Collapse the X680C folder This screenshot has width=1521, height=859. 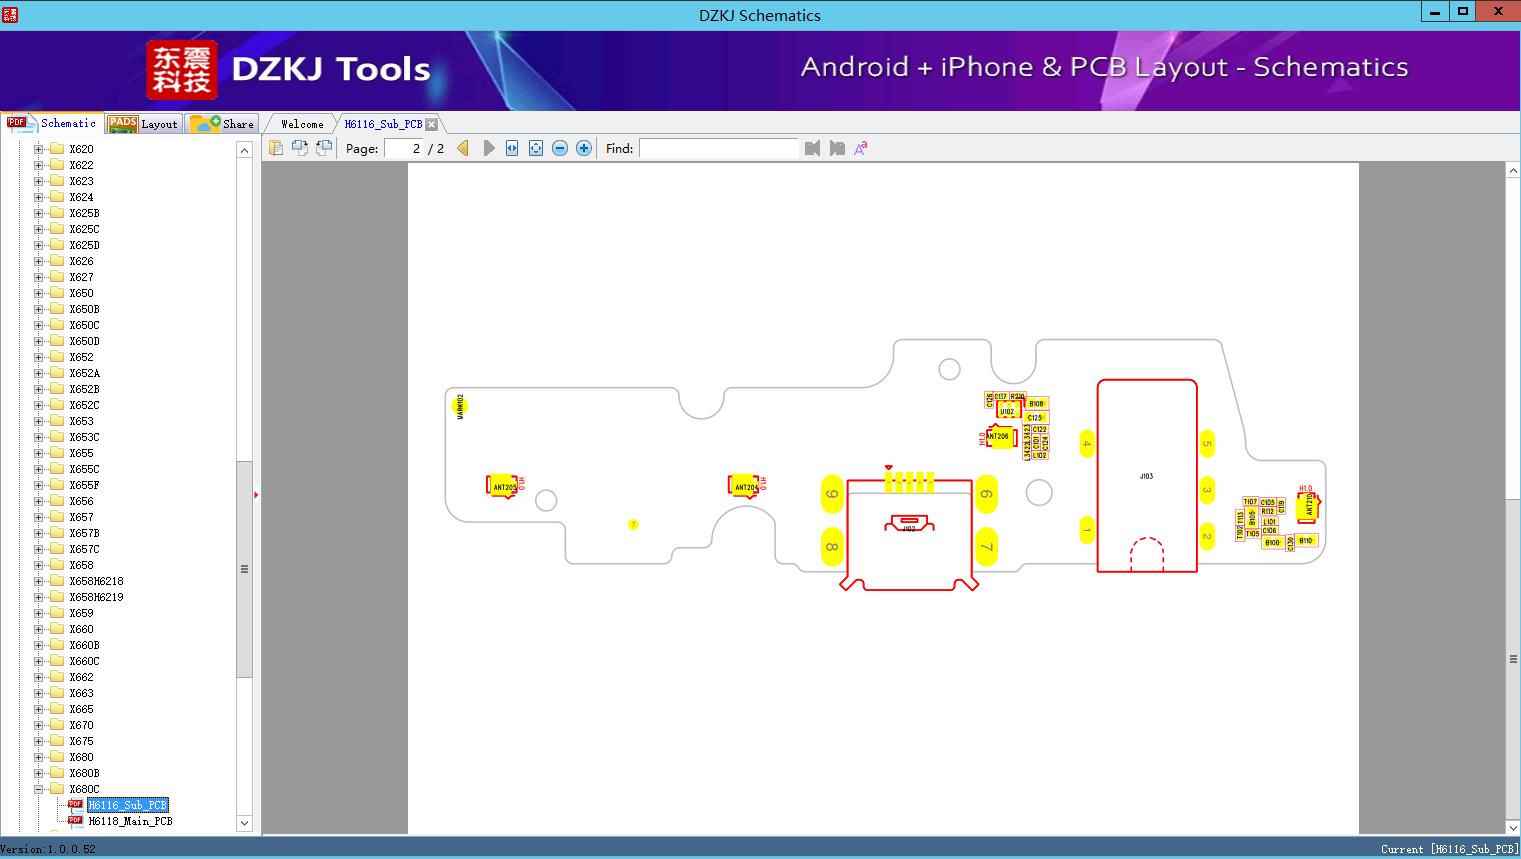pos(39,789)
